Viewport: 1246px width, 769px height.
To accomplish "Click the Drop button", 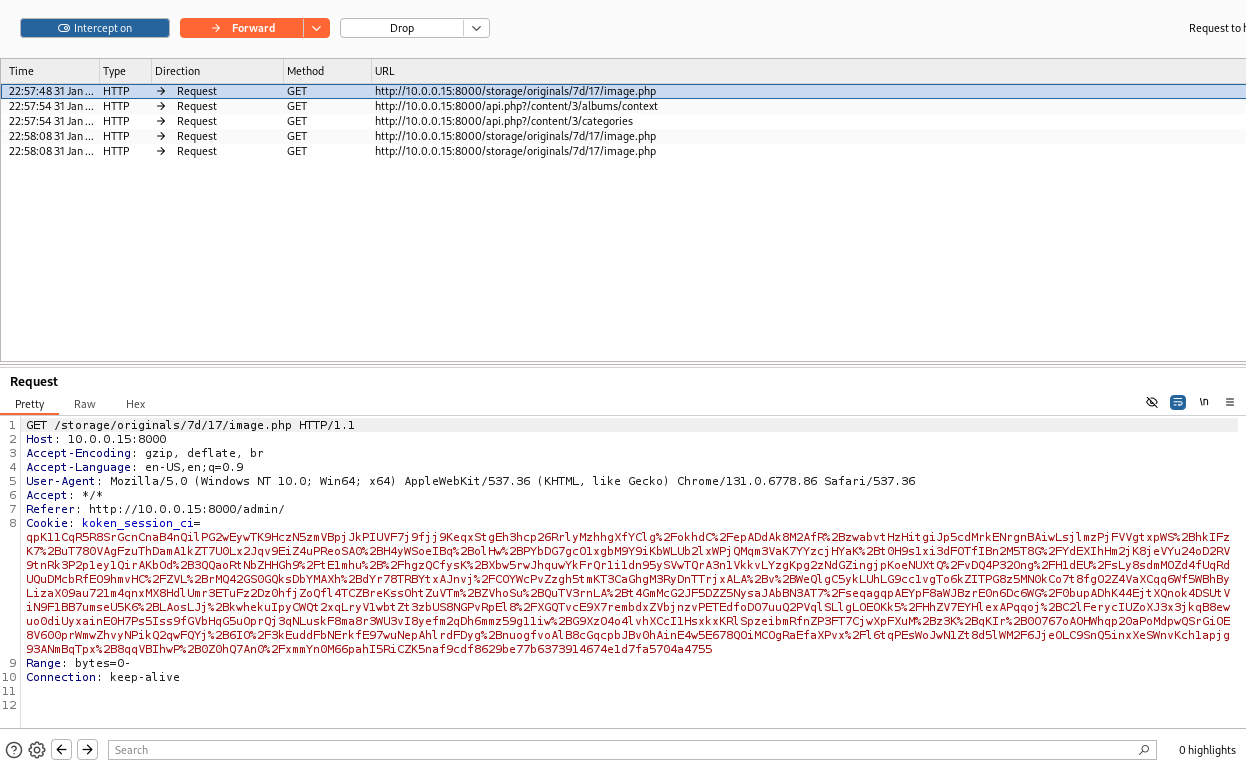I will coord(402,28).
